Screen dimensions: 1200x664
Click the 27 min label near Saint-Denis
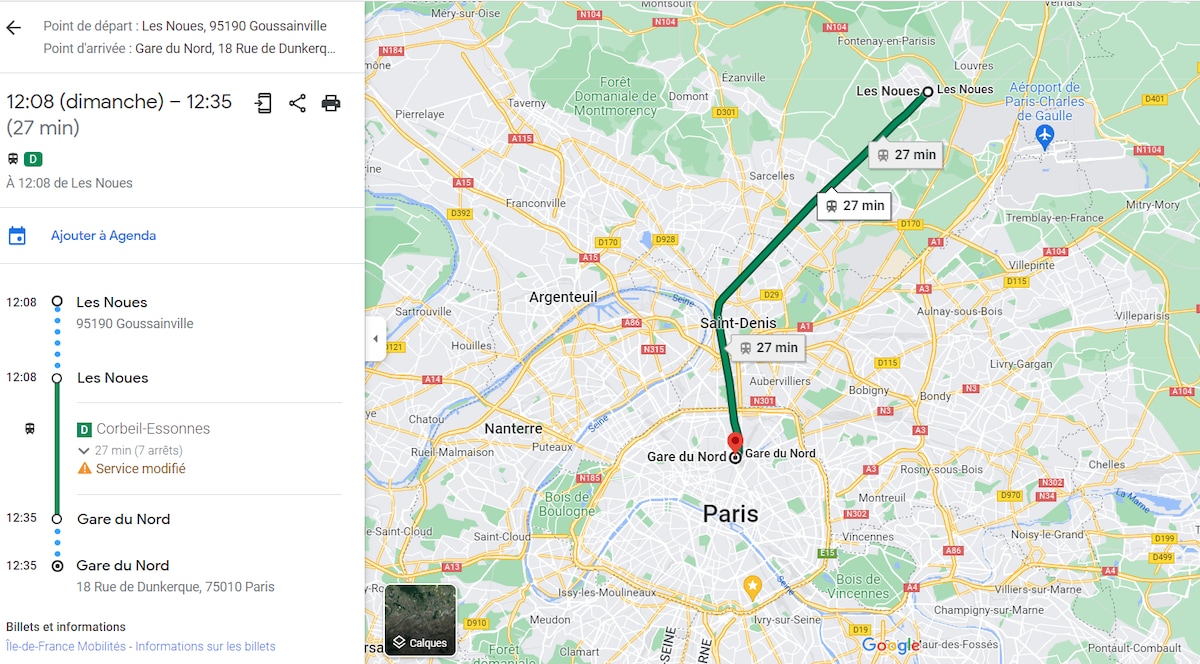click(768, 348)
